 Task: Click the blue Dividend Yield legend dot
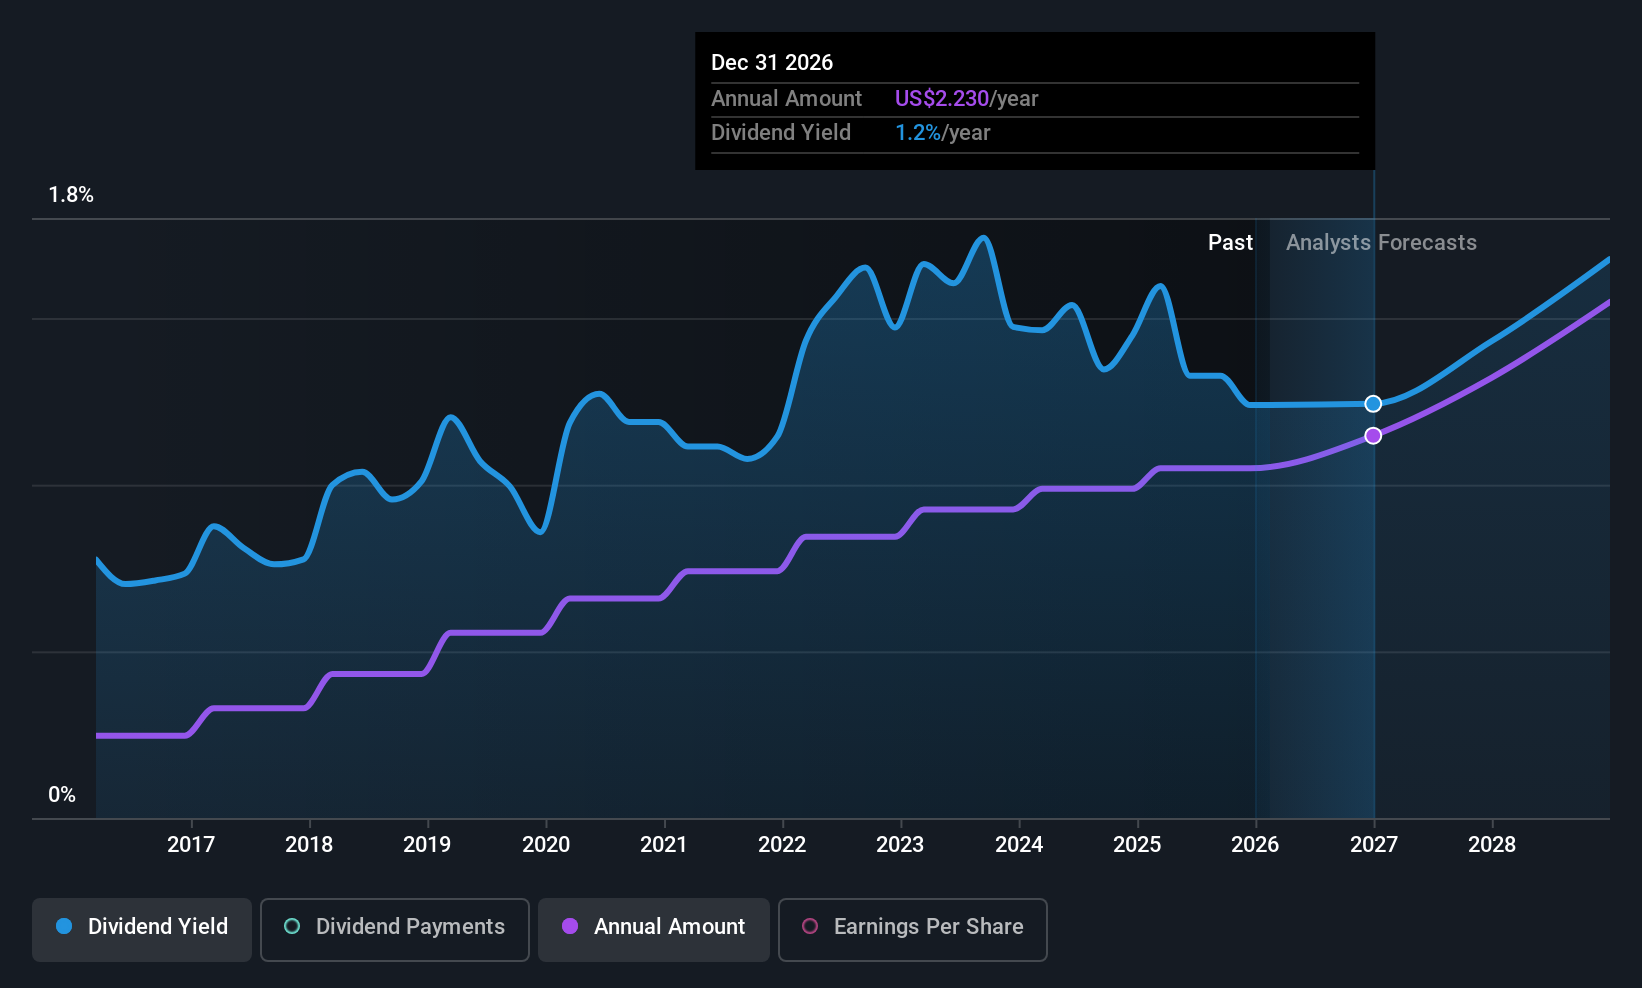tap(64, 926)
